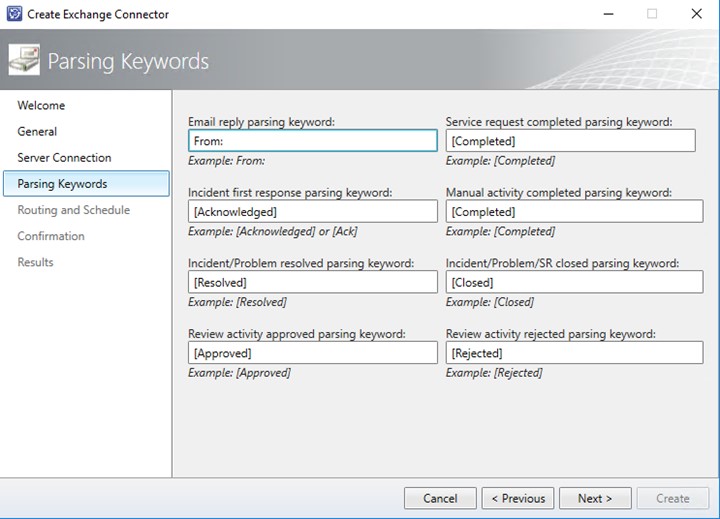
Task: Click the 'Example: [Rejected]' hint text
Action: click(x=494, y=373)
